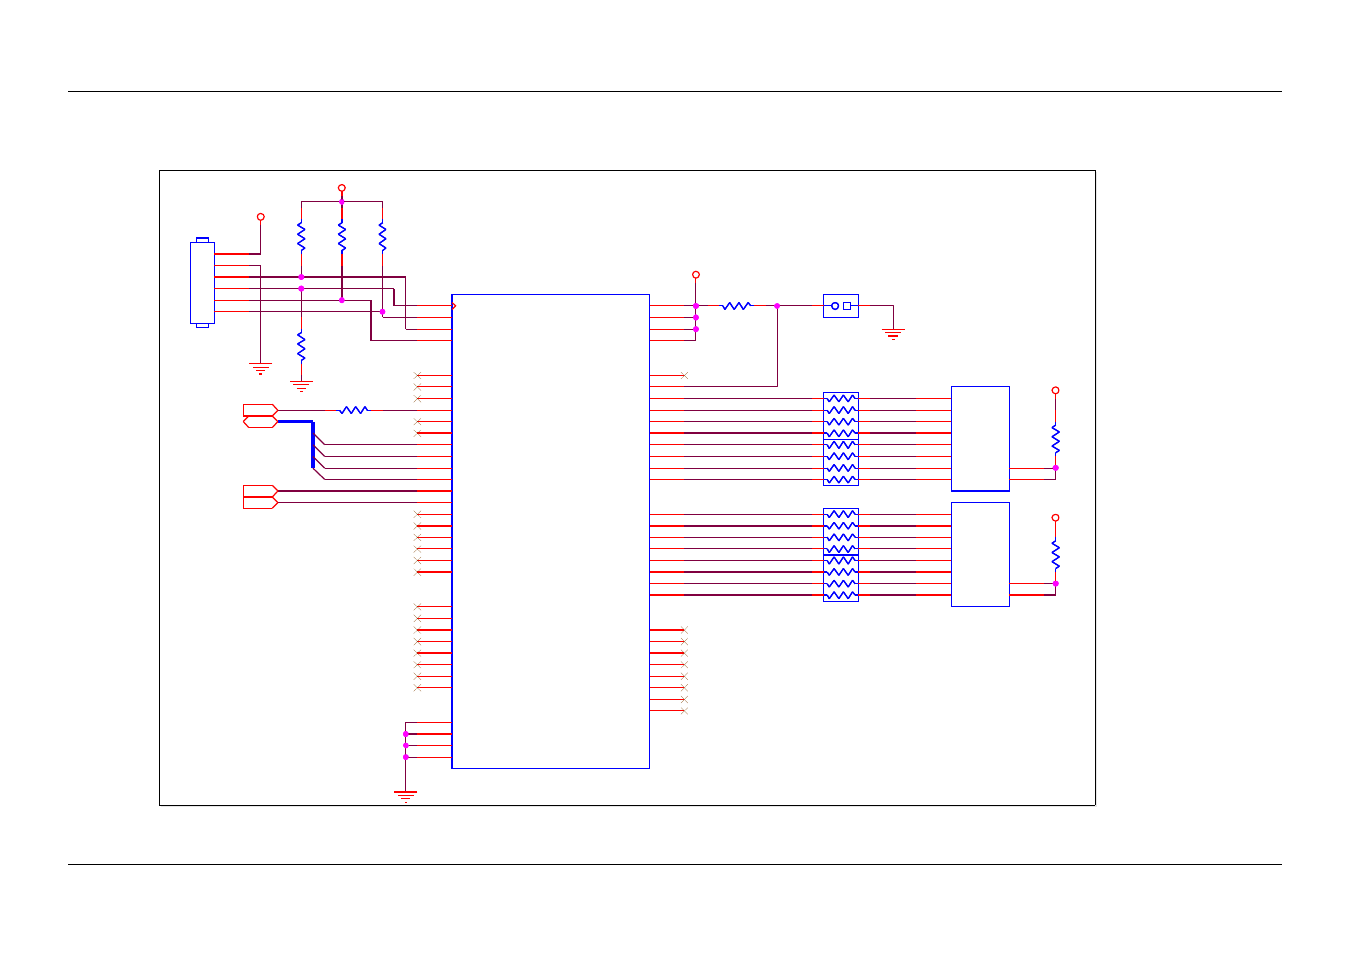Click the off-page port connected to the blue bus
Viewport: 1350px width, 954px height.
260,422
